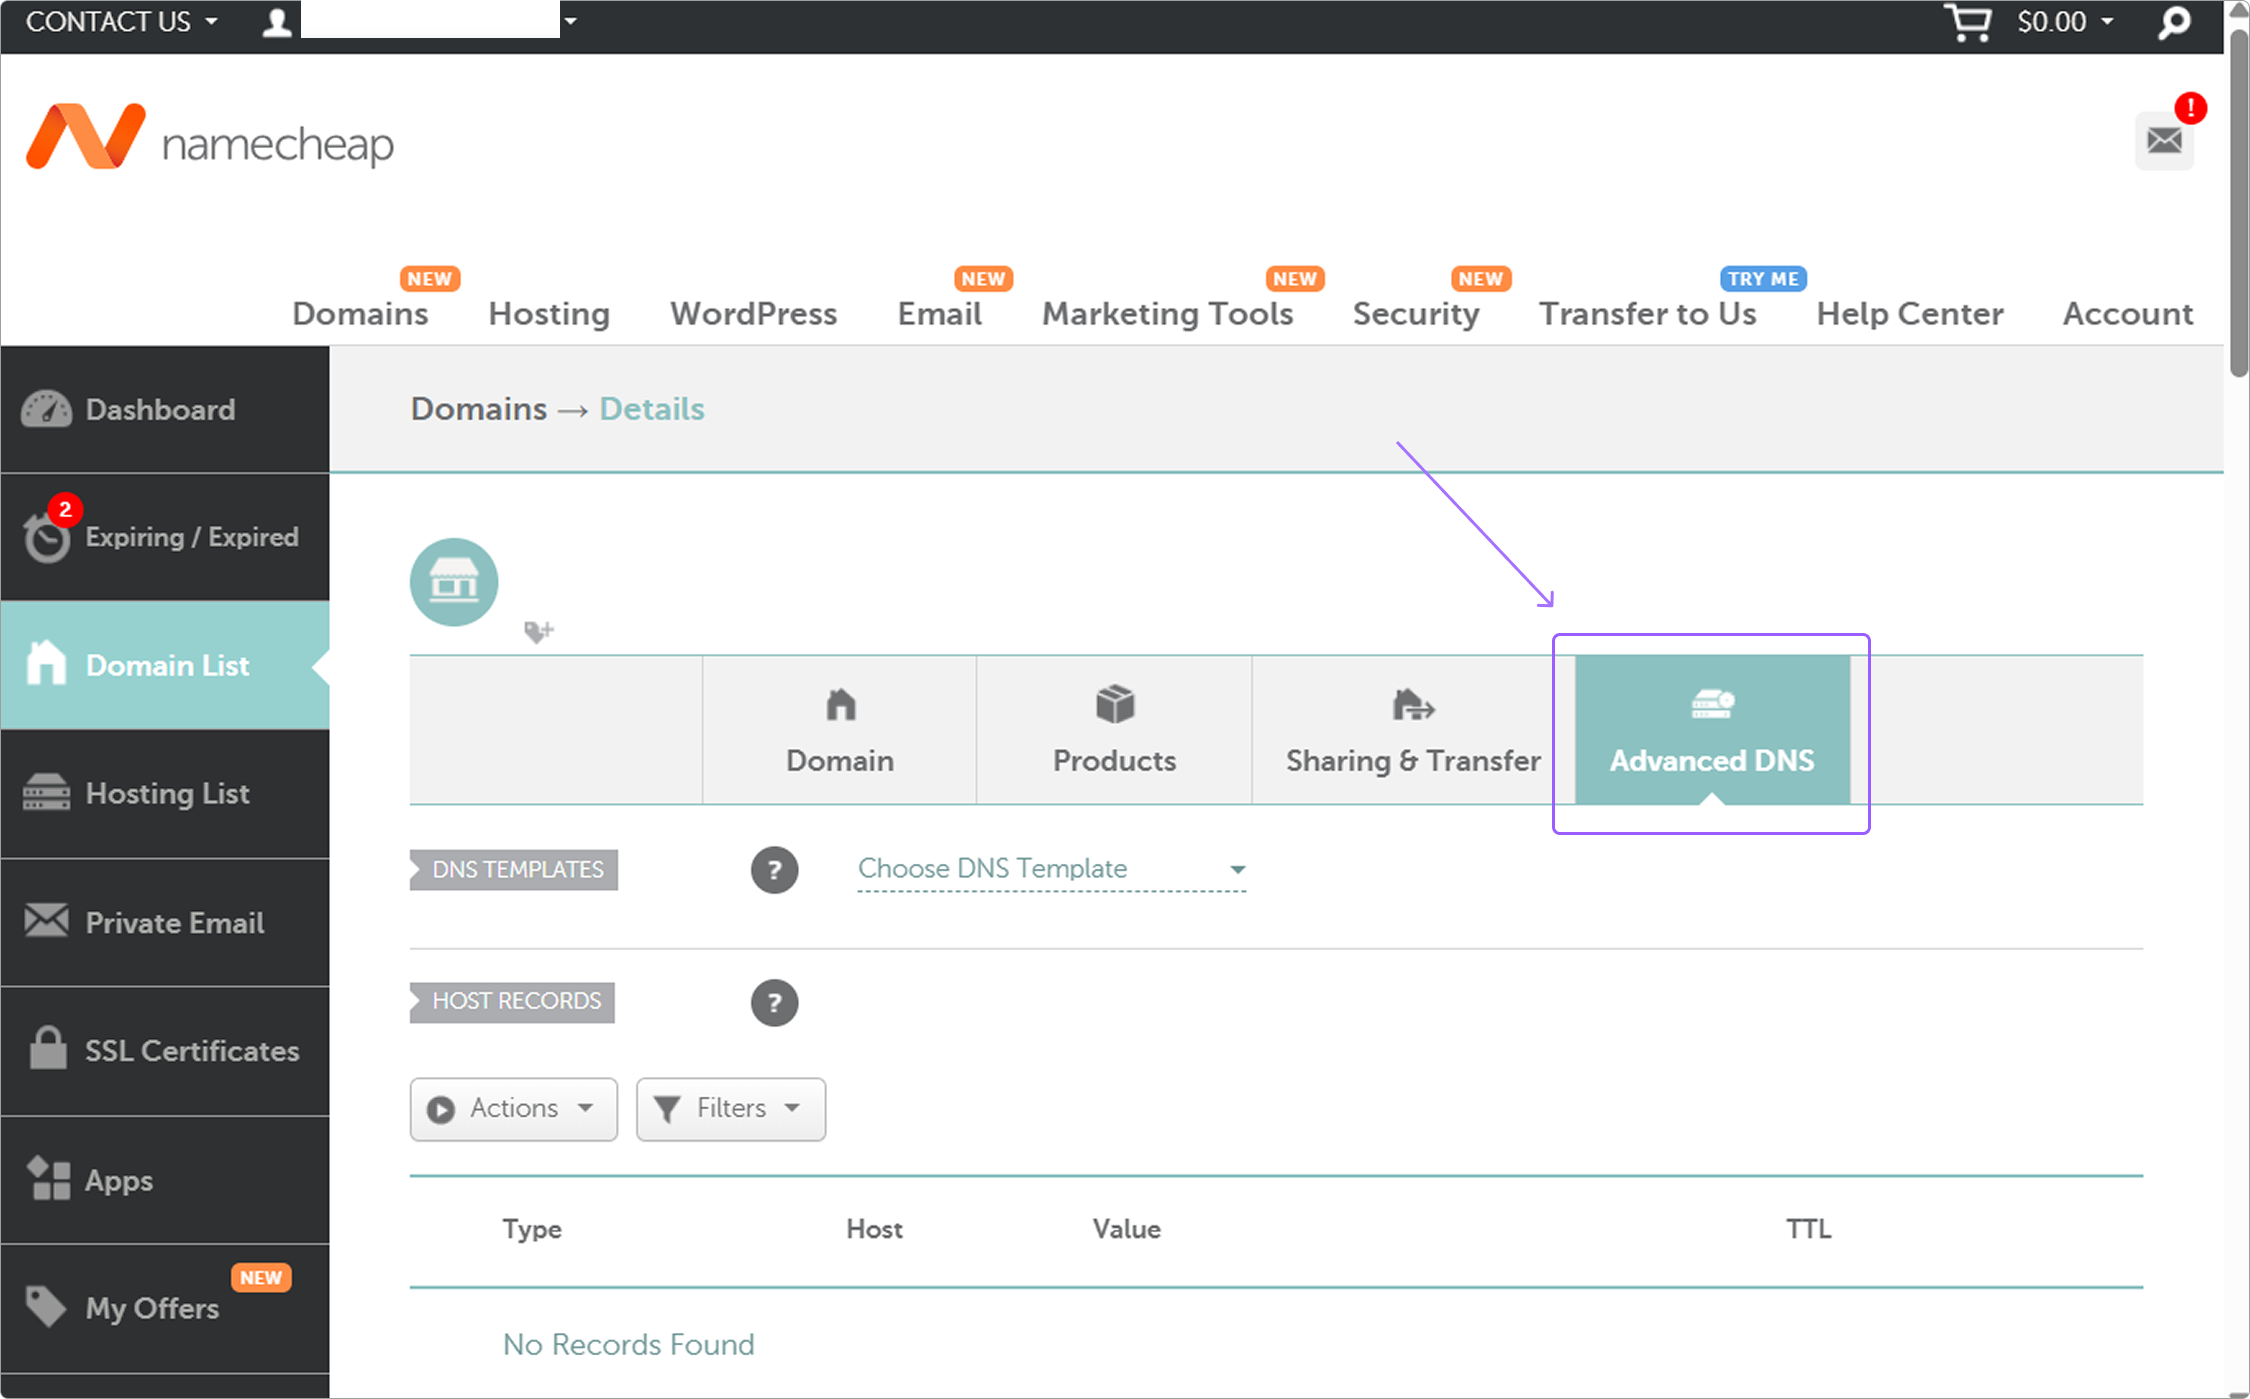Click the user account silhouette icon

[x=276, y=22]
